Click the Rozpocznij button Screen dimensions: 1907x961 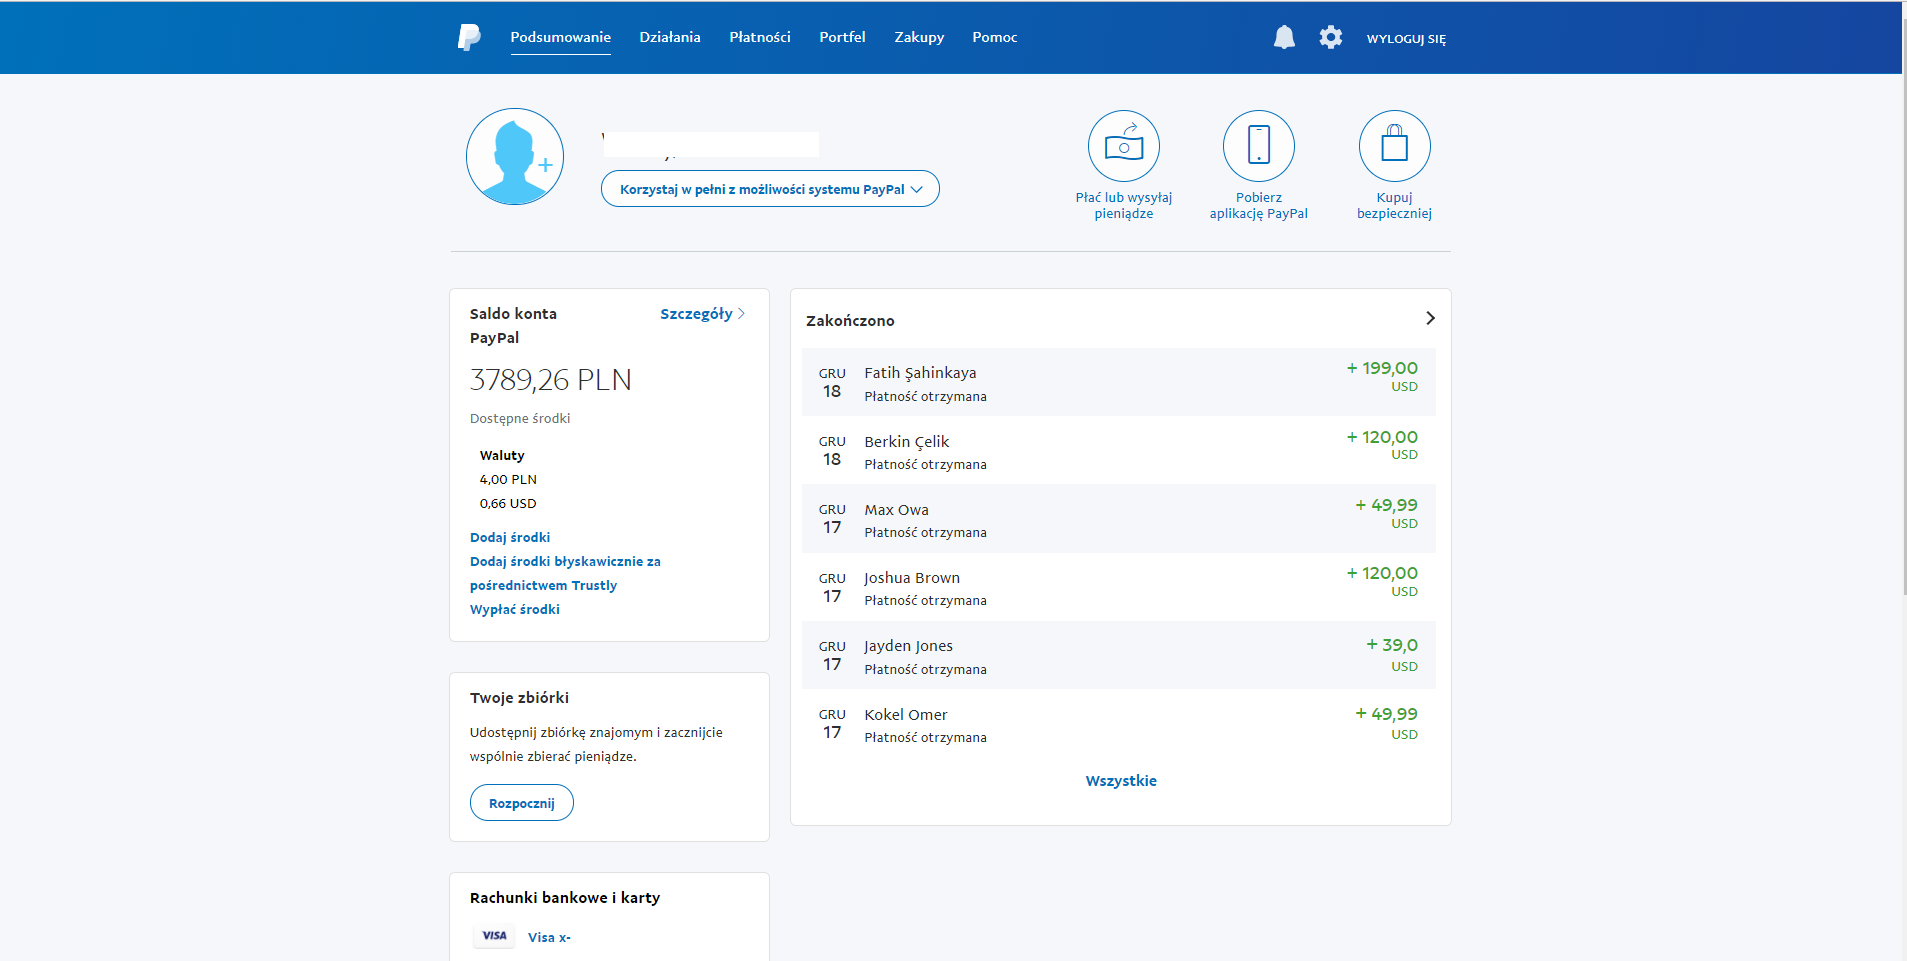[x=522, y=803]
